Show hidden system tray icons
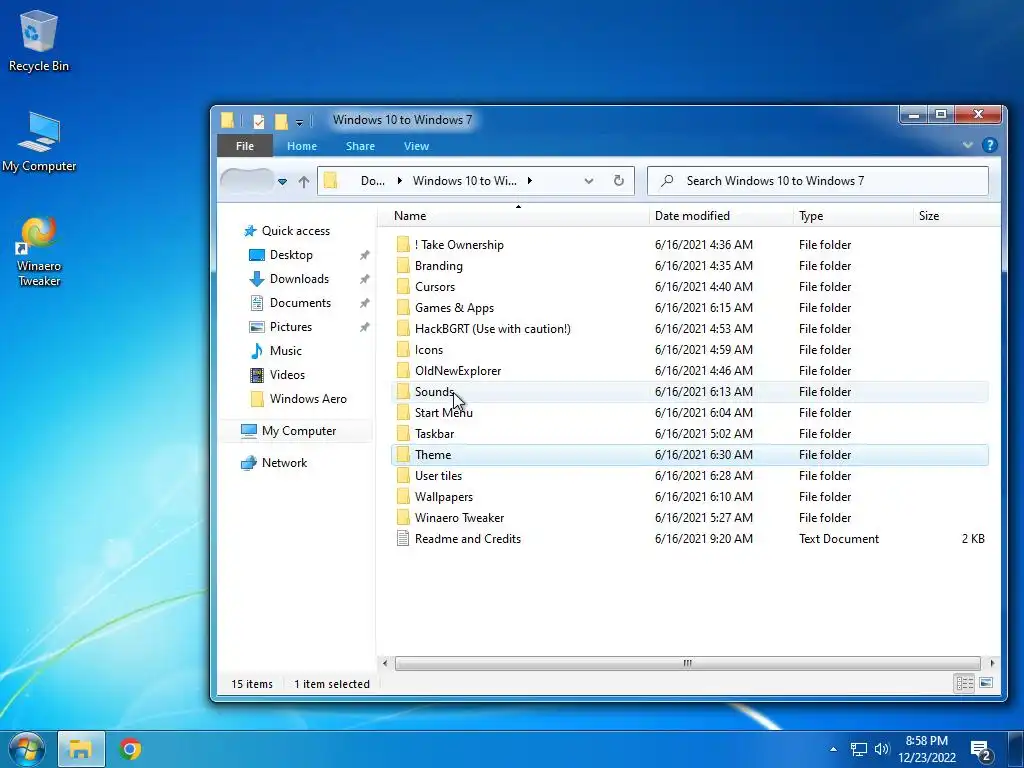 point(833,749)
